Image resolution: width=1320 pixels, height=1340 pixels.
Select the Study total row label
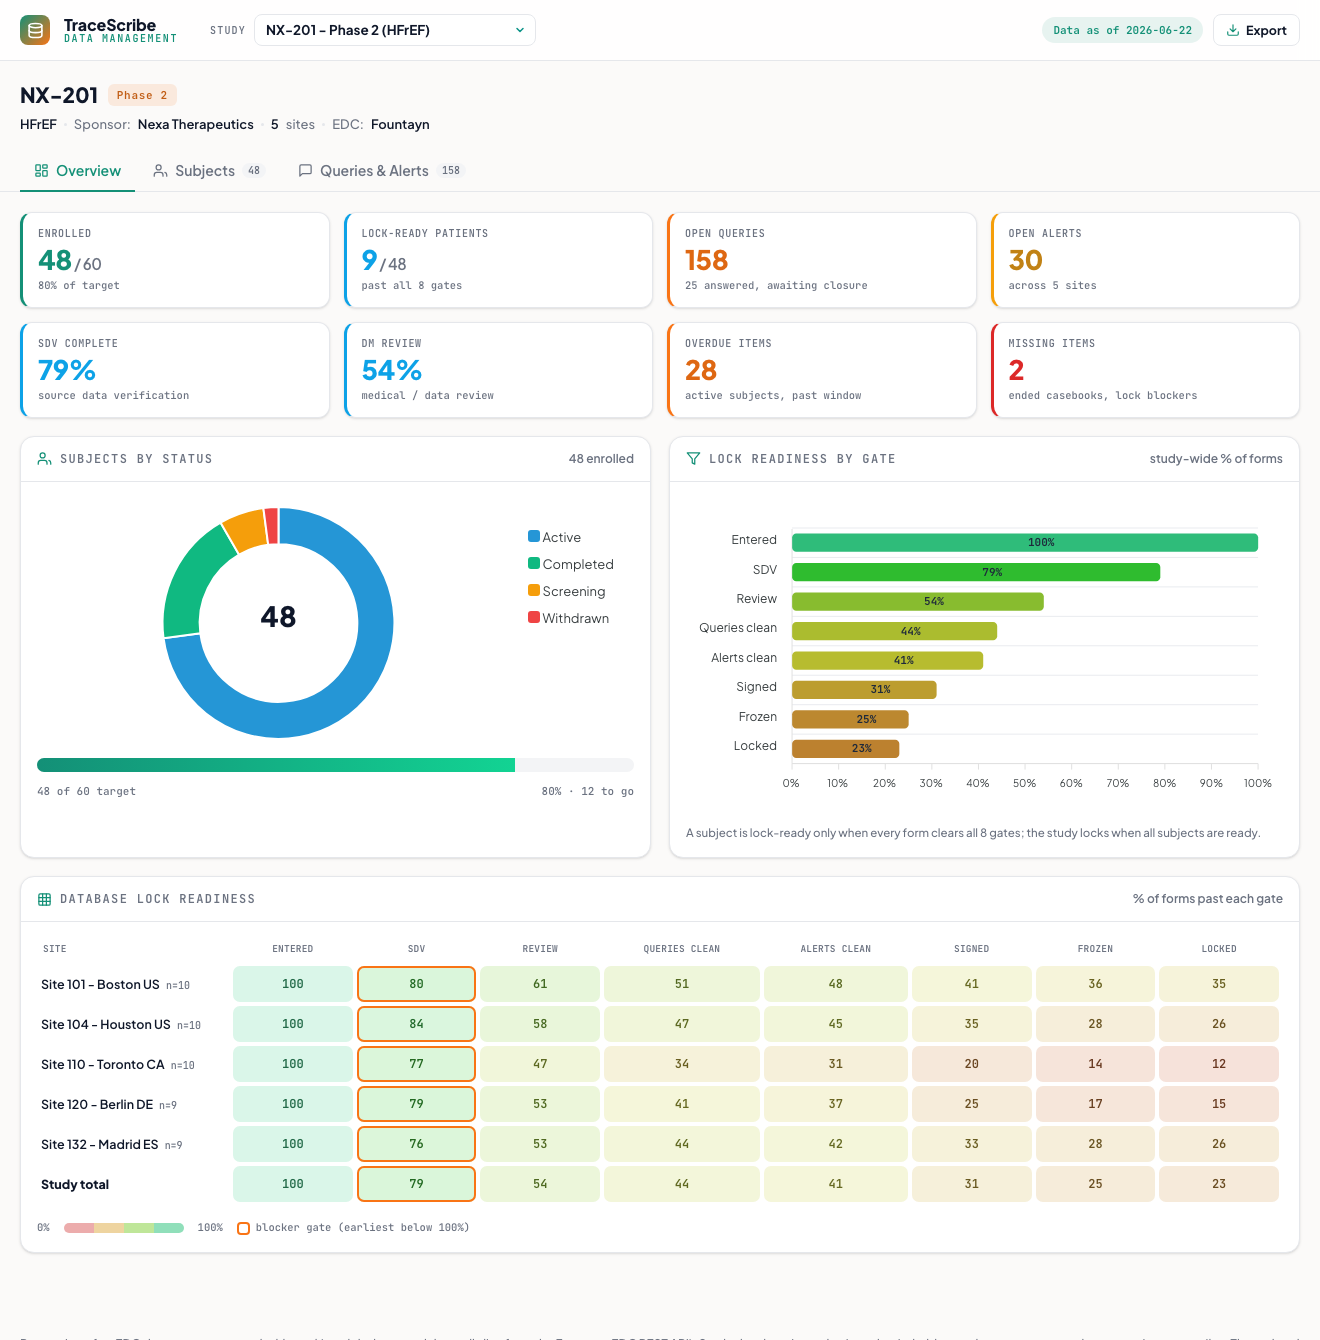point(75,1184)
